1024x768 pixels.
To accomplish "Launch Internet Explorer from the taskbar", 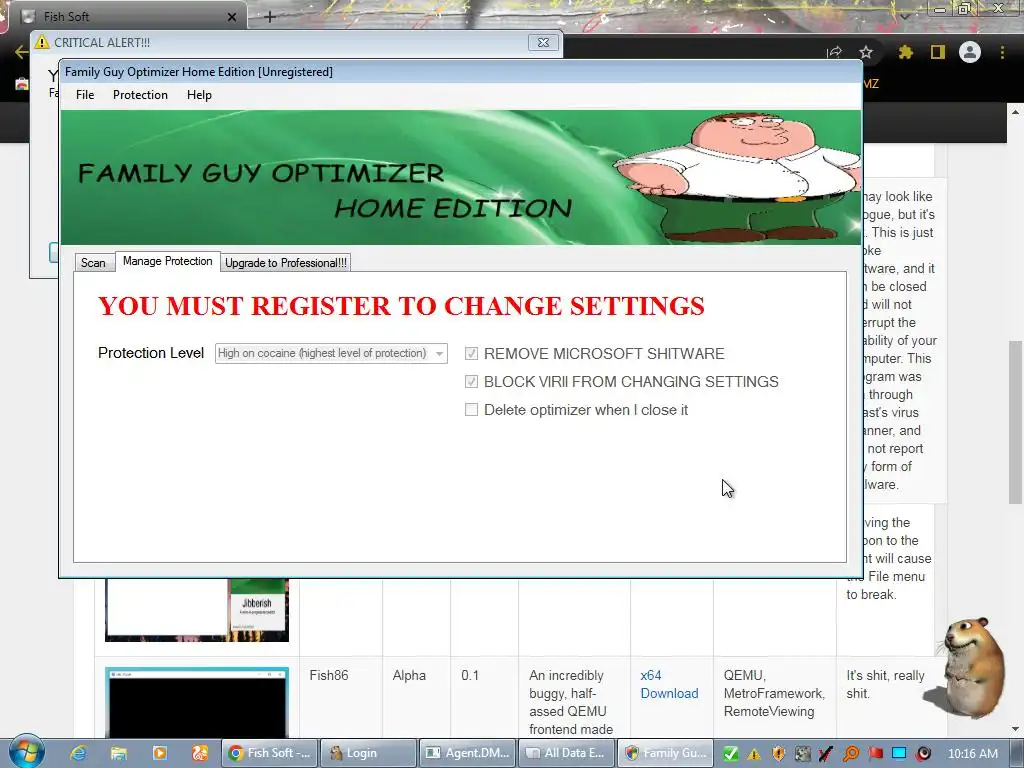I will pos(78,753).
